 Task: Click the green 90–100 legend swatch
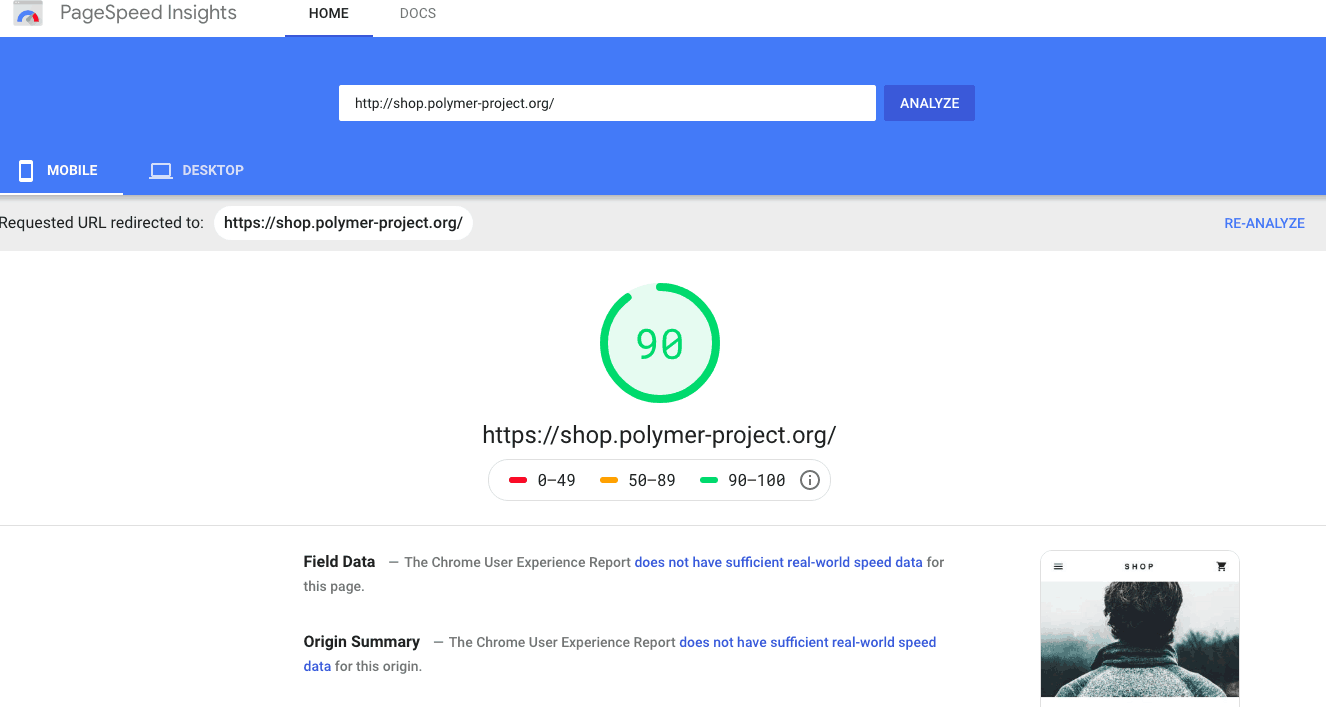[709, 481]
